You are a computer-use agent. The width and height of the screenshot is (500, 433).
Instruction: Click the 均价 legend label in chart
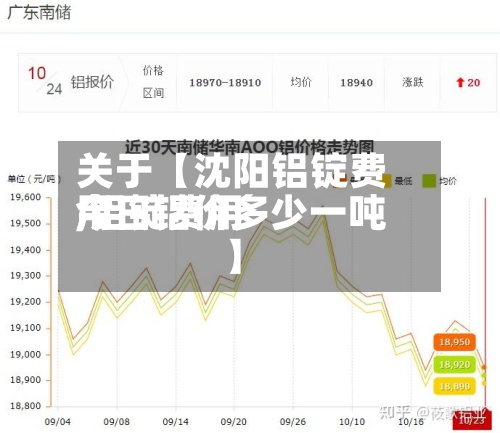pos(448,181)
